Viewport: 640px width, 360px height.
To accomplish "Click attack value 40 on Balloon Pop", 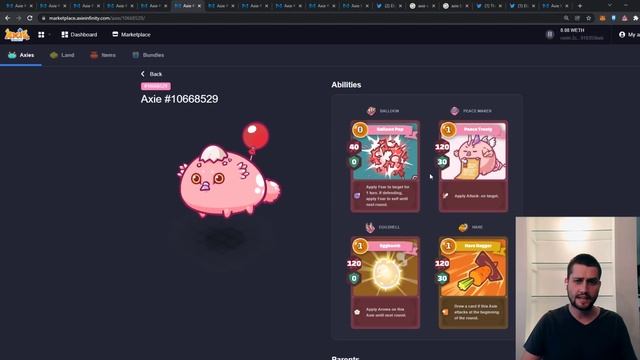I will 354,147.
